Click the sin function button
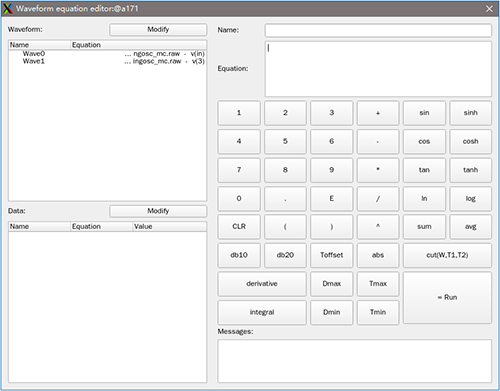This screenshot has width=500, height=391. coord(424,113)
